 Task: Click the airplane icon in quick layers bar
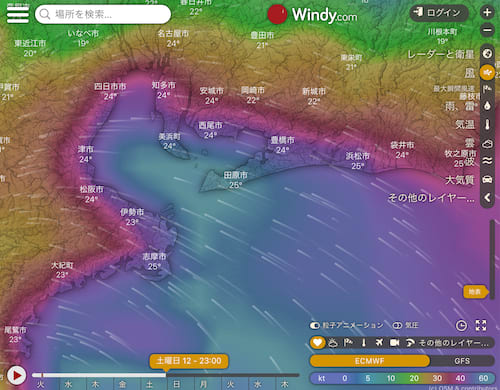click(379, 343)
